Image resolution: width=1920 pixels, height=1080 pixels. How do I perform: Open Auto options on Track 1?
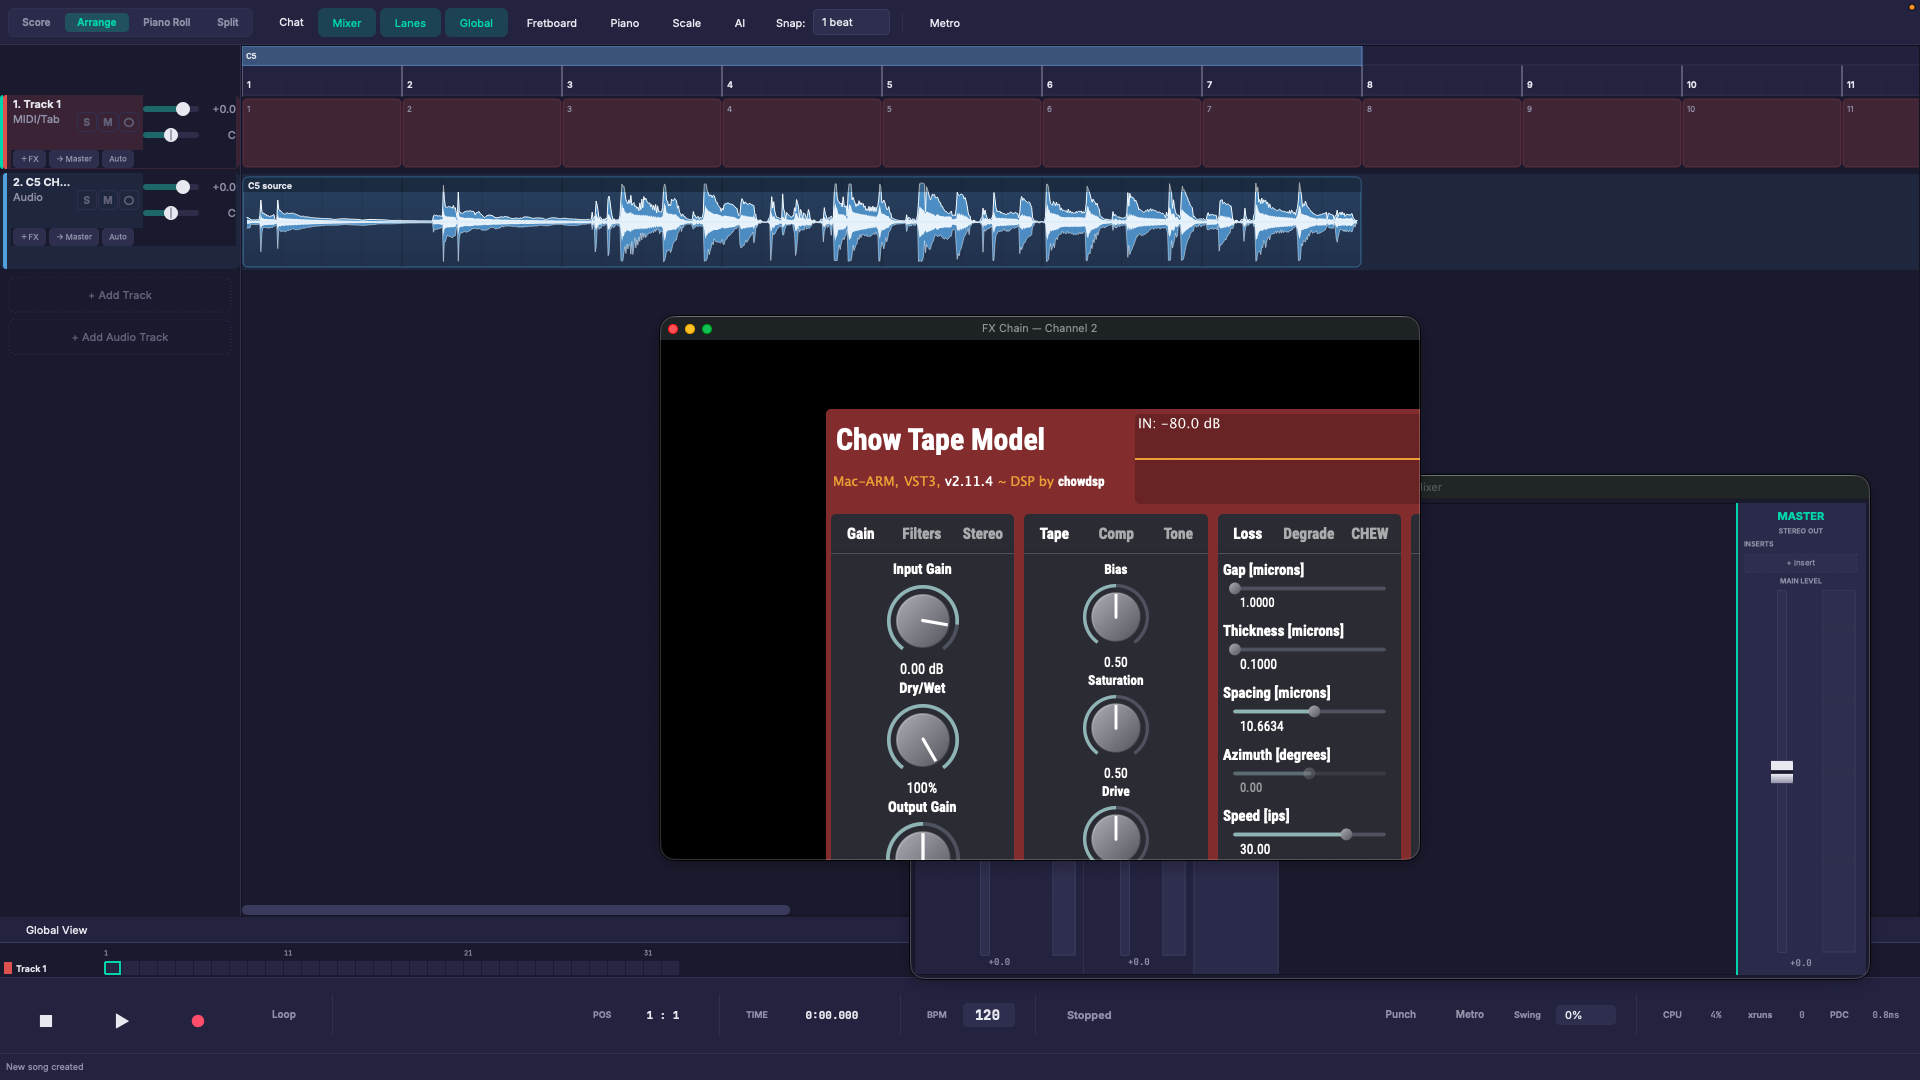pos(118,159)
